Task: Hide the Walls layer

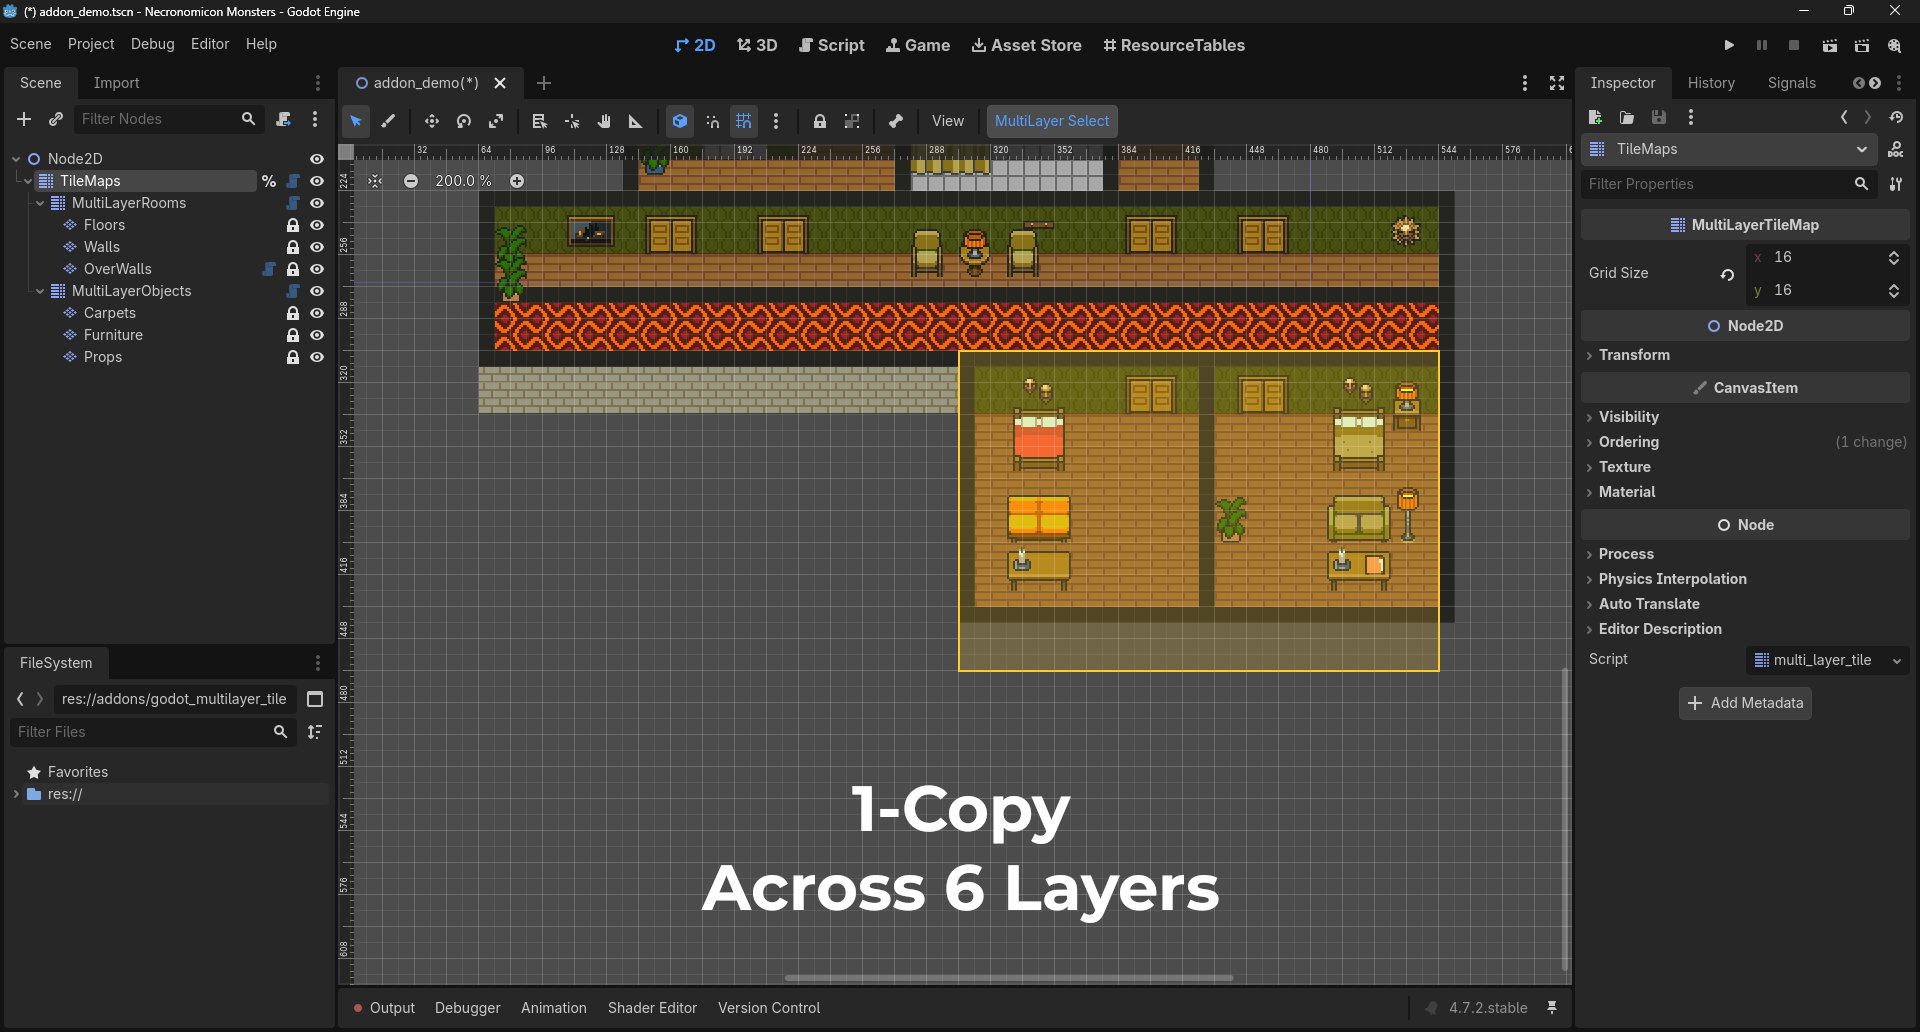Action: 317,247
